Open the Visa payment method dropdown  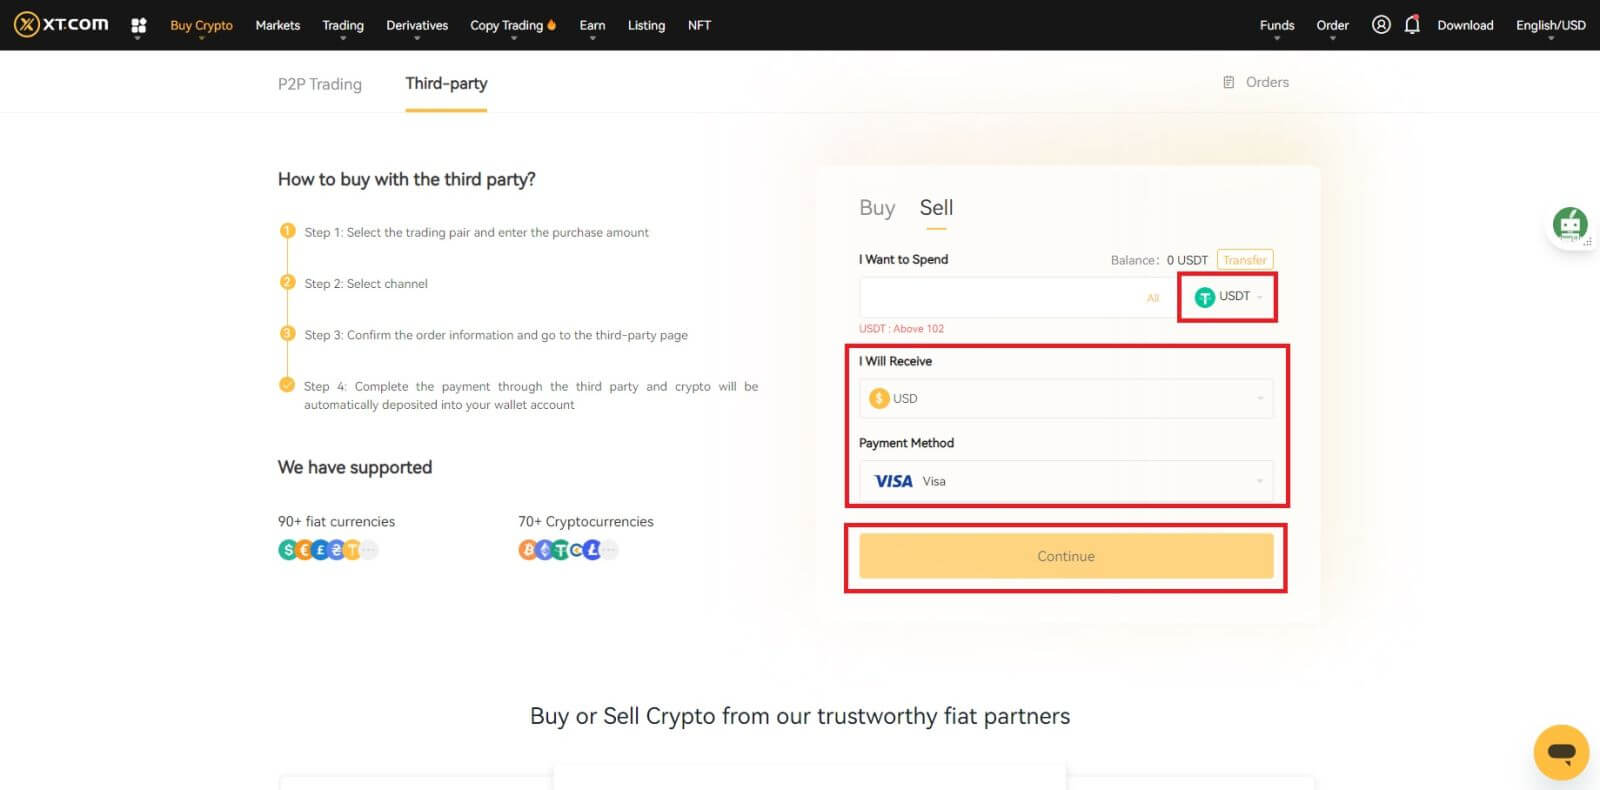1066,481
